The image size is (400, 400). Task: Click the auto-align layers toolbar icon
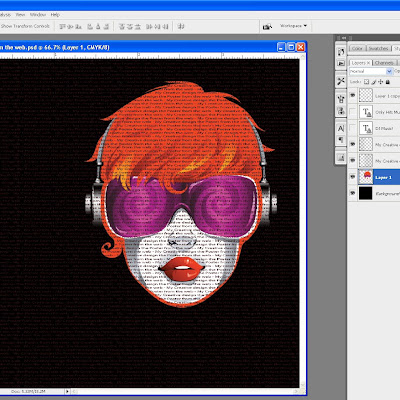click(x=181, y=26)
